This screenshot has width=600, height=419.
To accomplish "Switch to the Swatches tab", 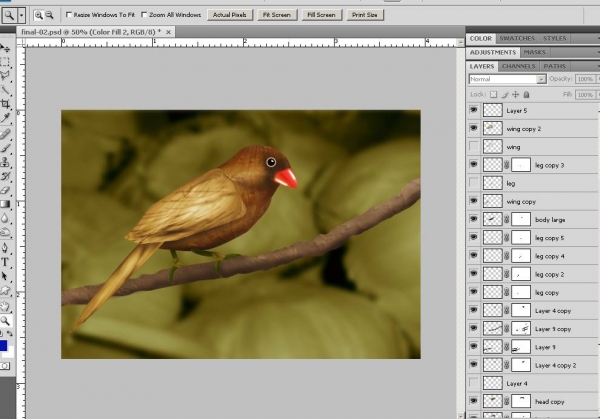I will pyautogui.click(x=517, y=38).
